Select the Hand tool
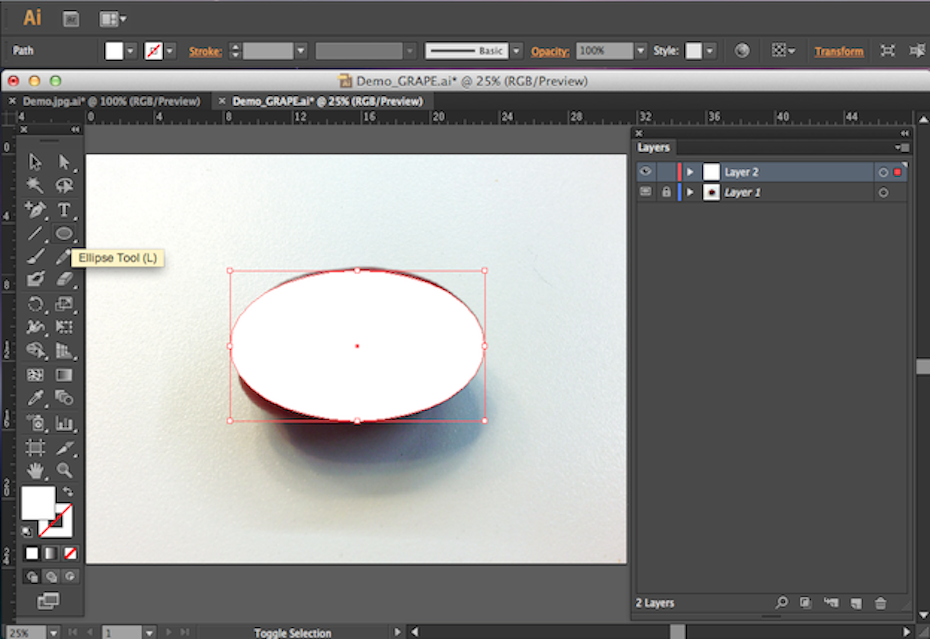This screenshot has height=639, width=930. (36, 470)
